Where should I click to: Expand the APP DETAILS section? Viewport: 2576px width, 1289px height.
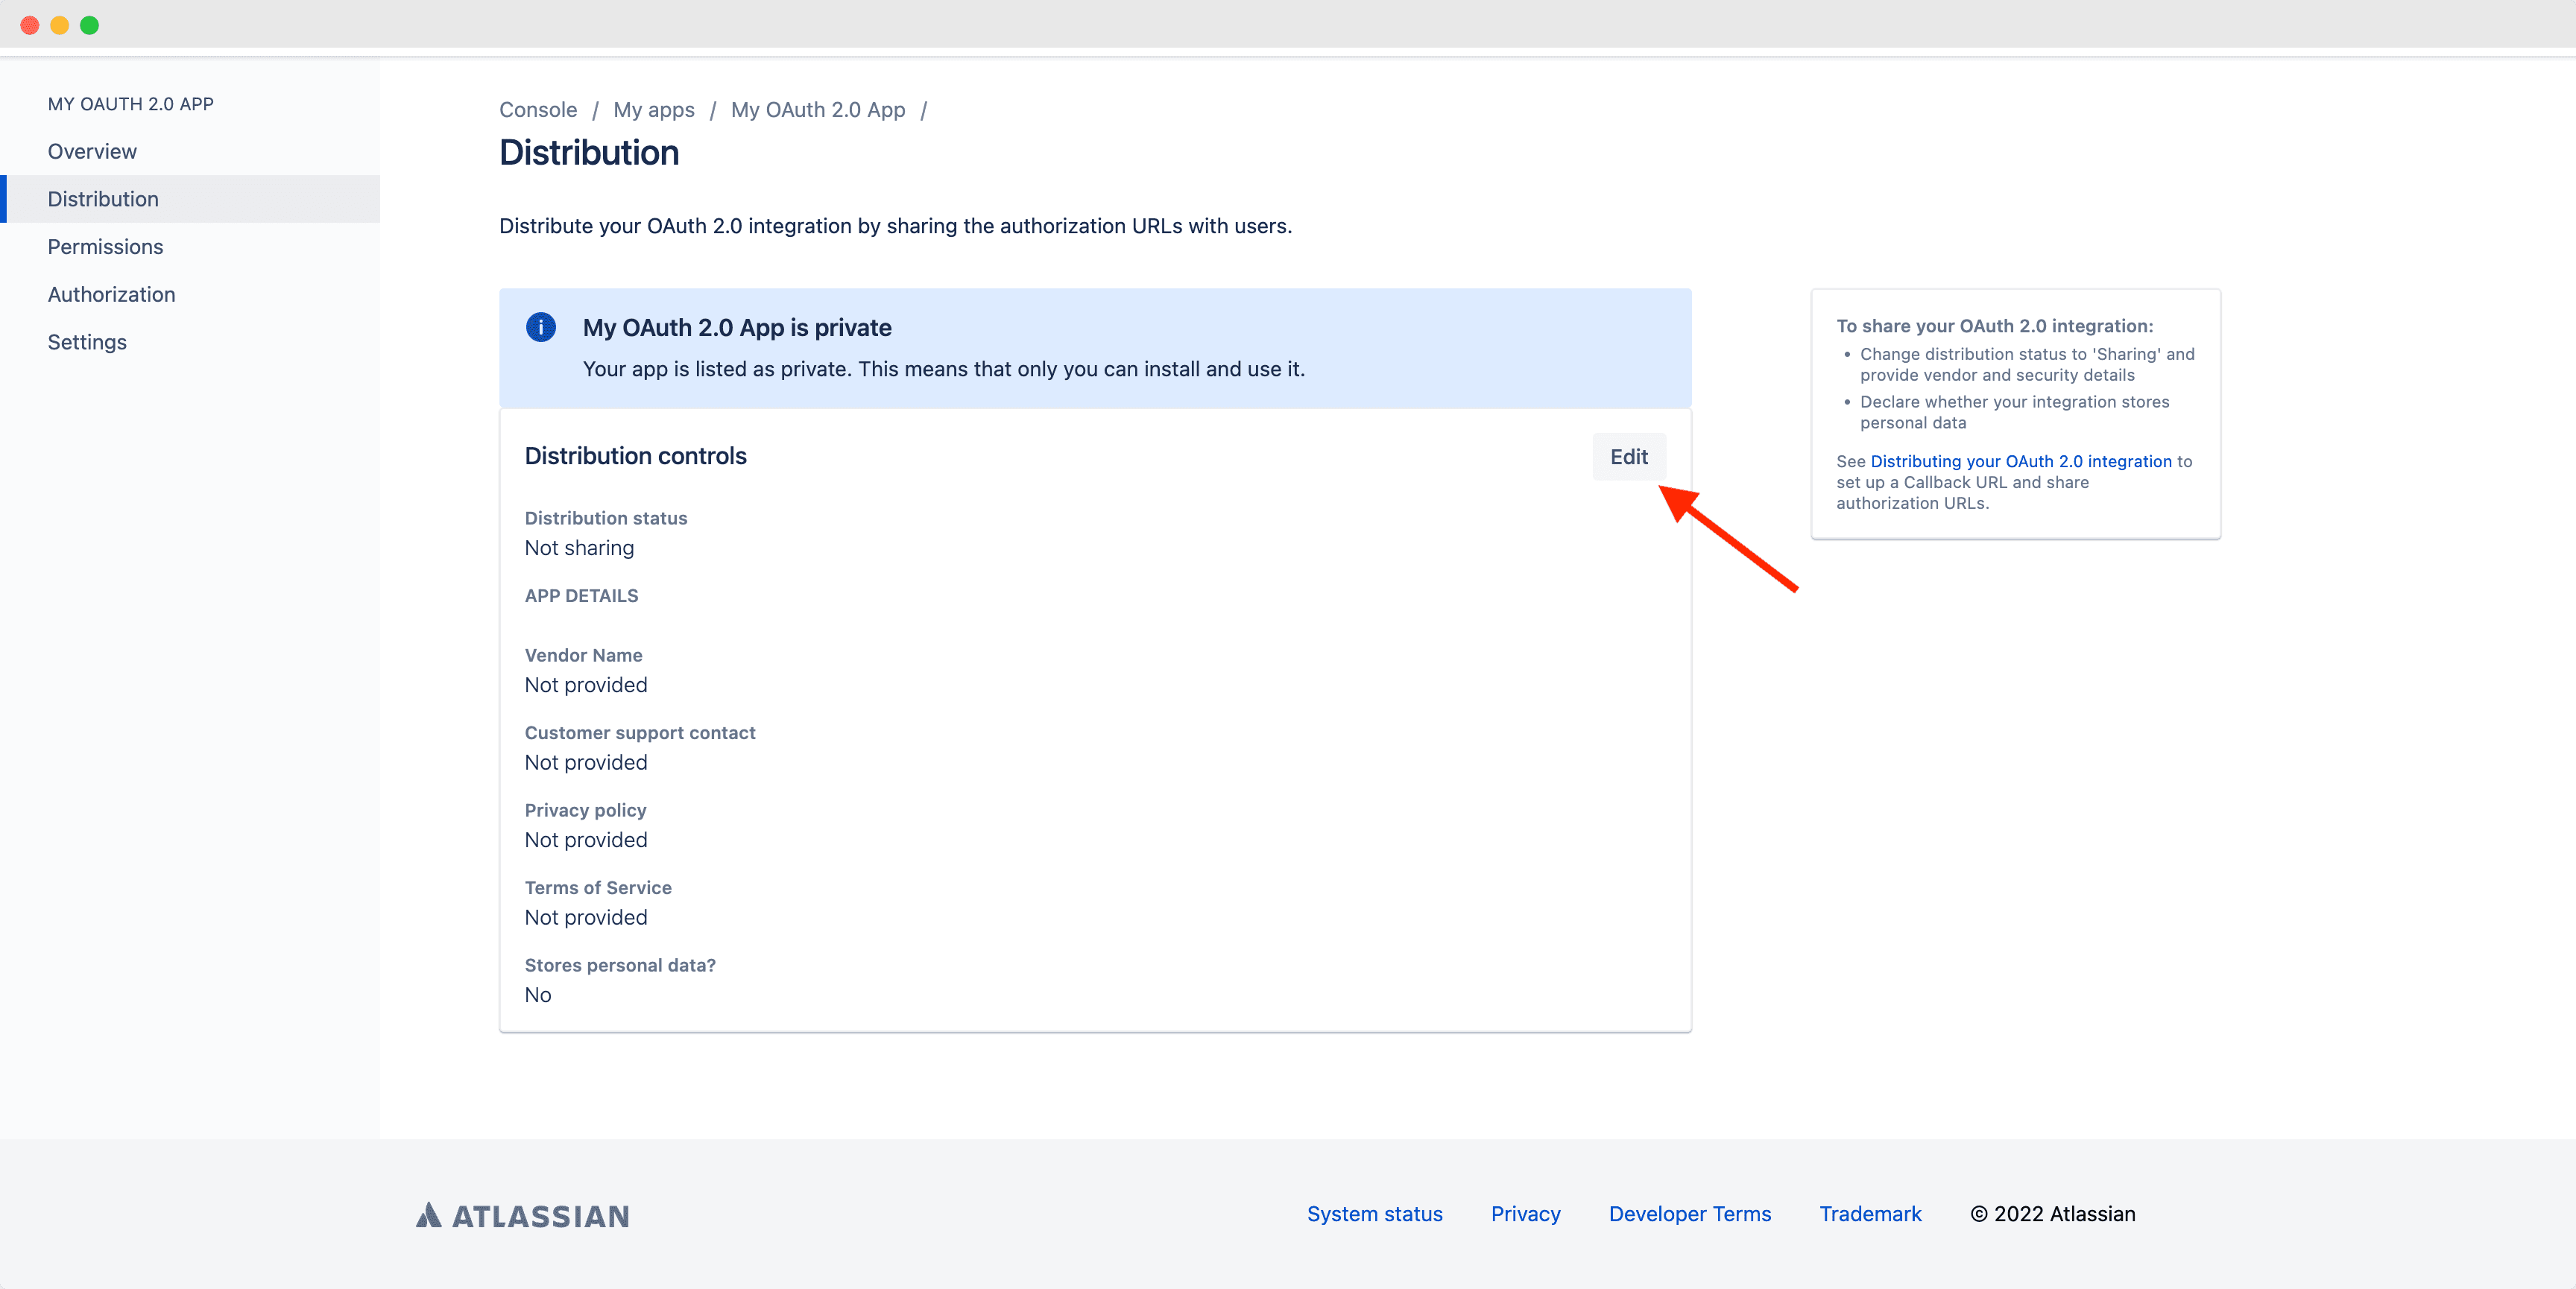click(x=582, y=595)
